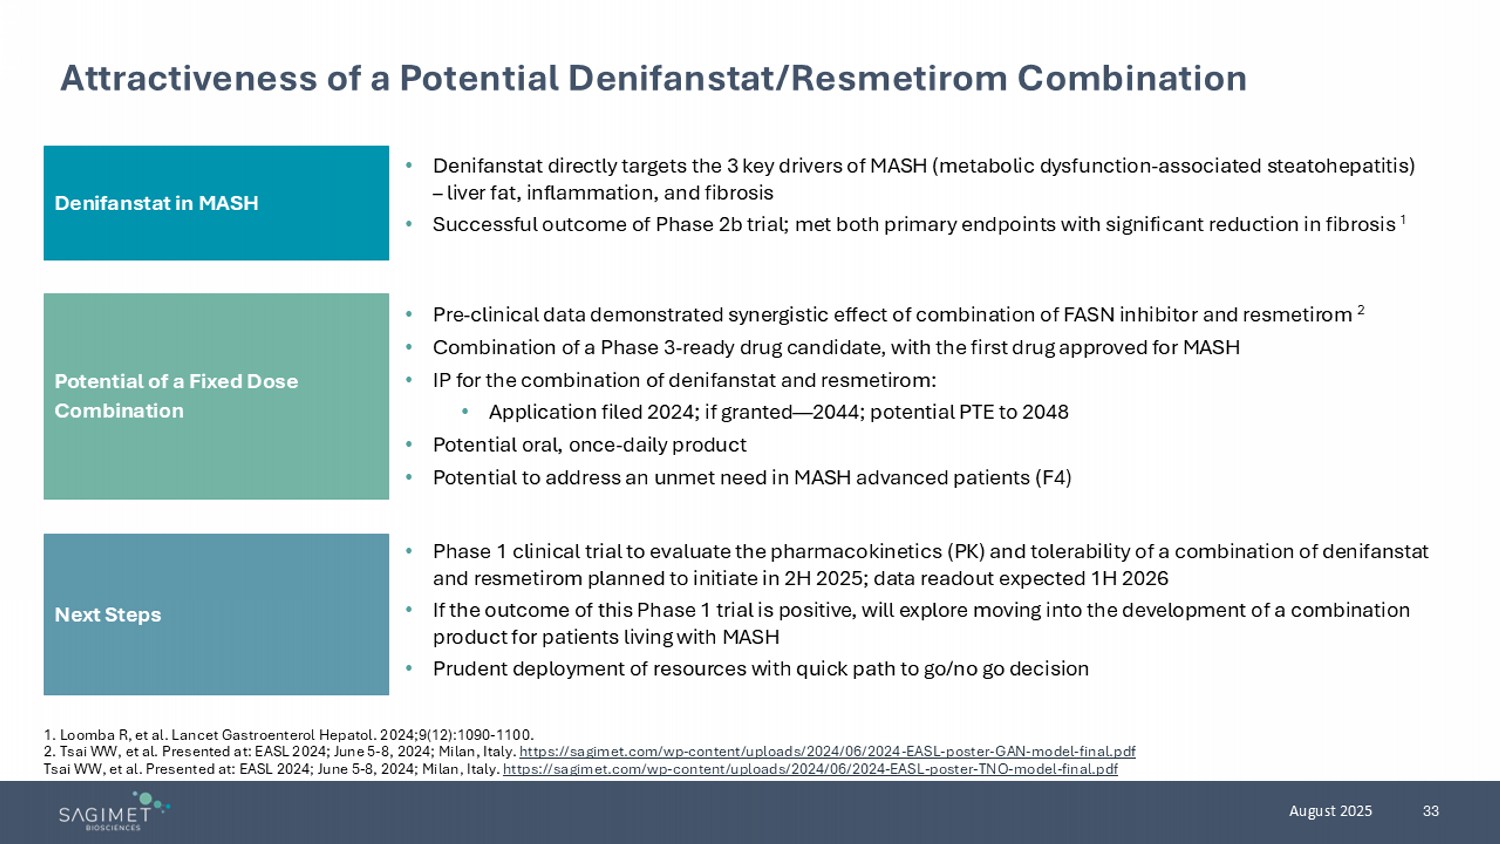Click the bullet "Successful outcome of Phase 2b trial"
The image size is (1500, 844).
tap(919, 224)
